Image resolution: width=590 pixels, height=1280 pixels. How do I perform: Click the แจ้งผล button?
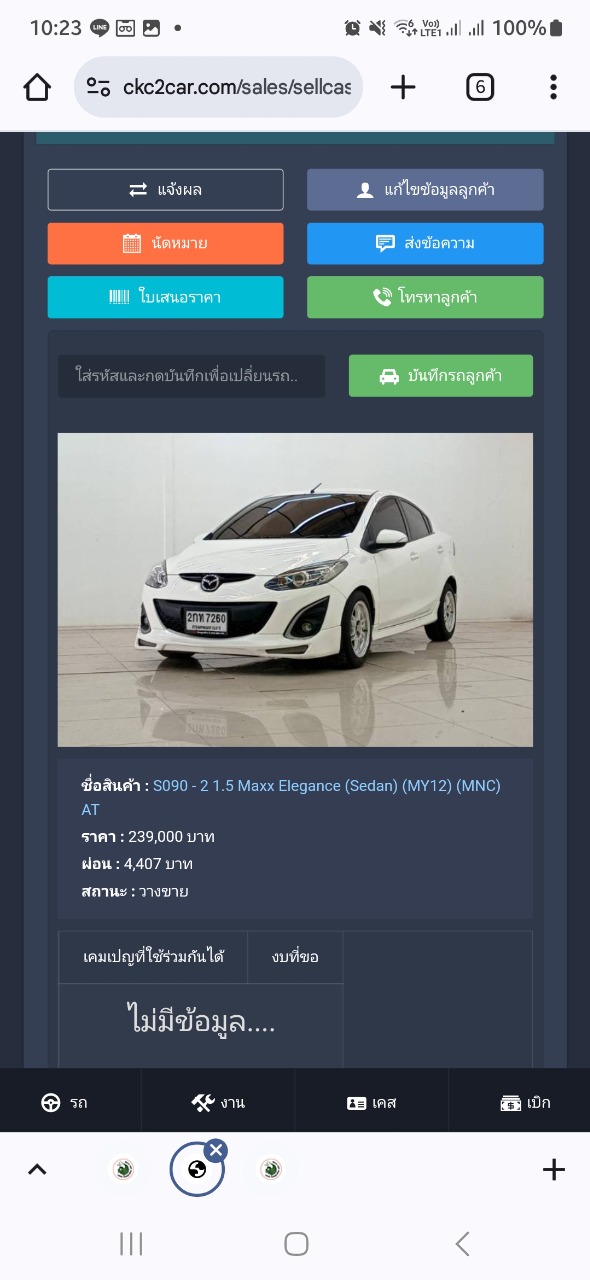click(166, 190)
